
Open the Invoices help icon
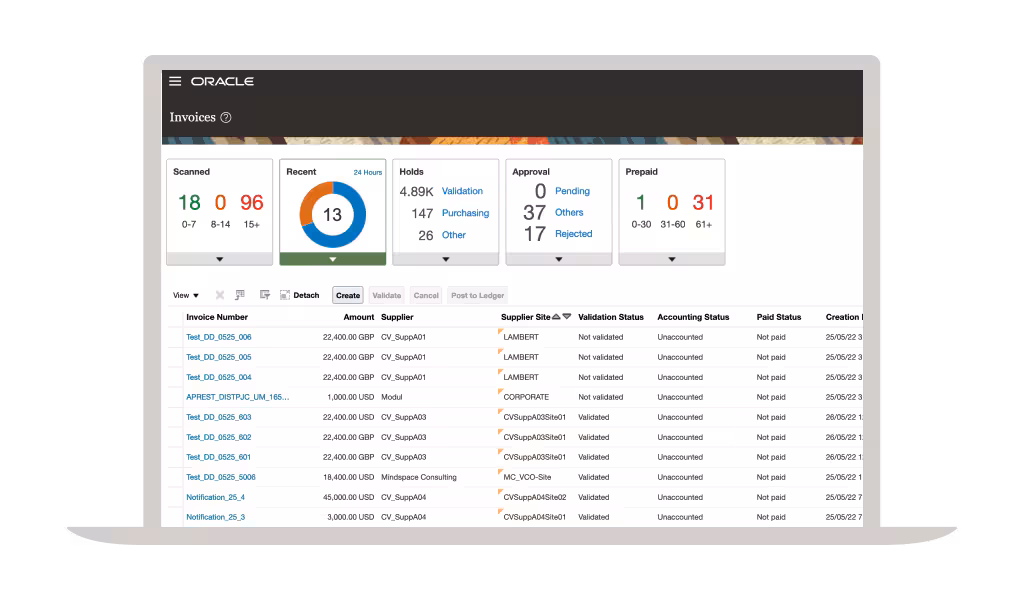pos(226,118)
